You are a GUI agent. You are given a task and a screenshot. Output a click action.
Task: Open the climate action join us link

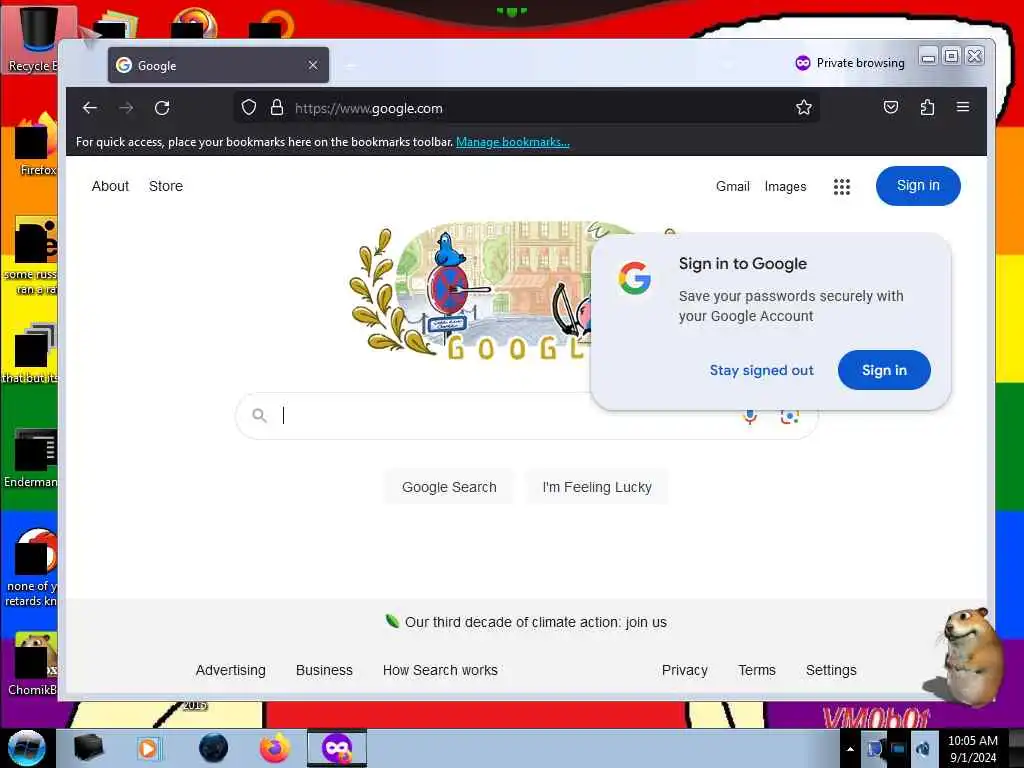[536, 622]
